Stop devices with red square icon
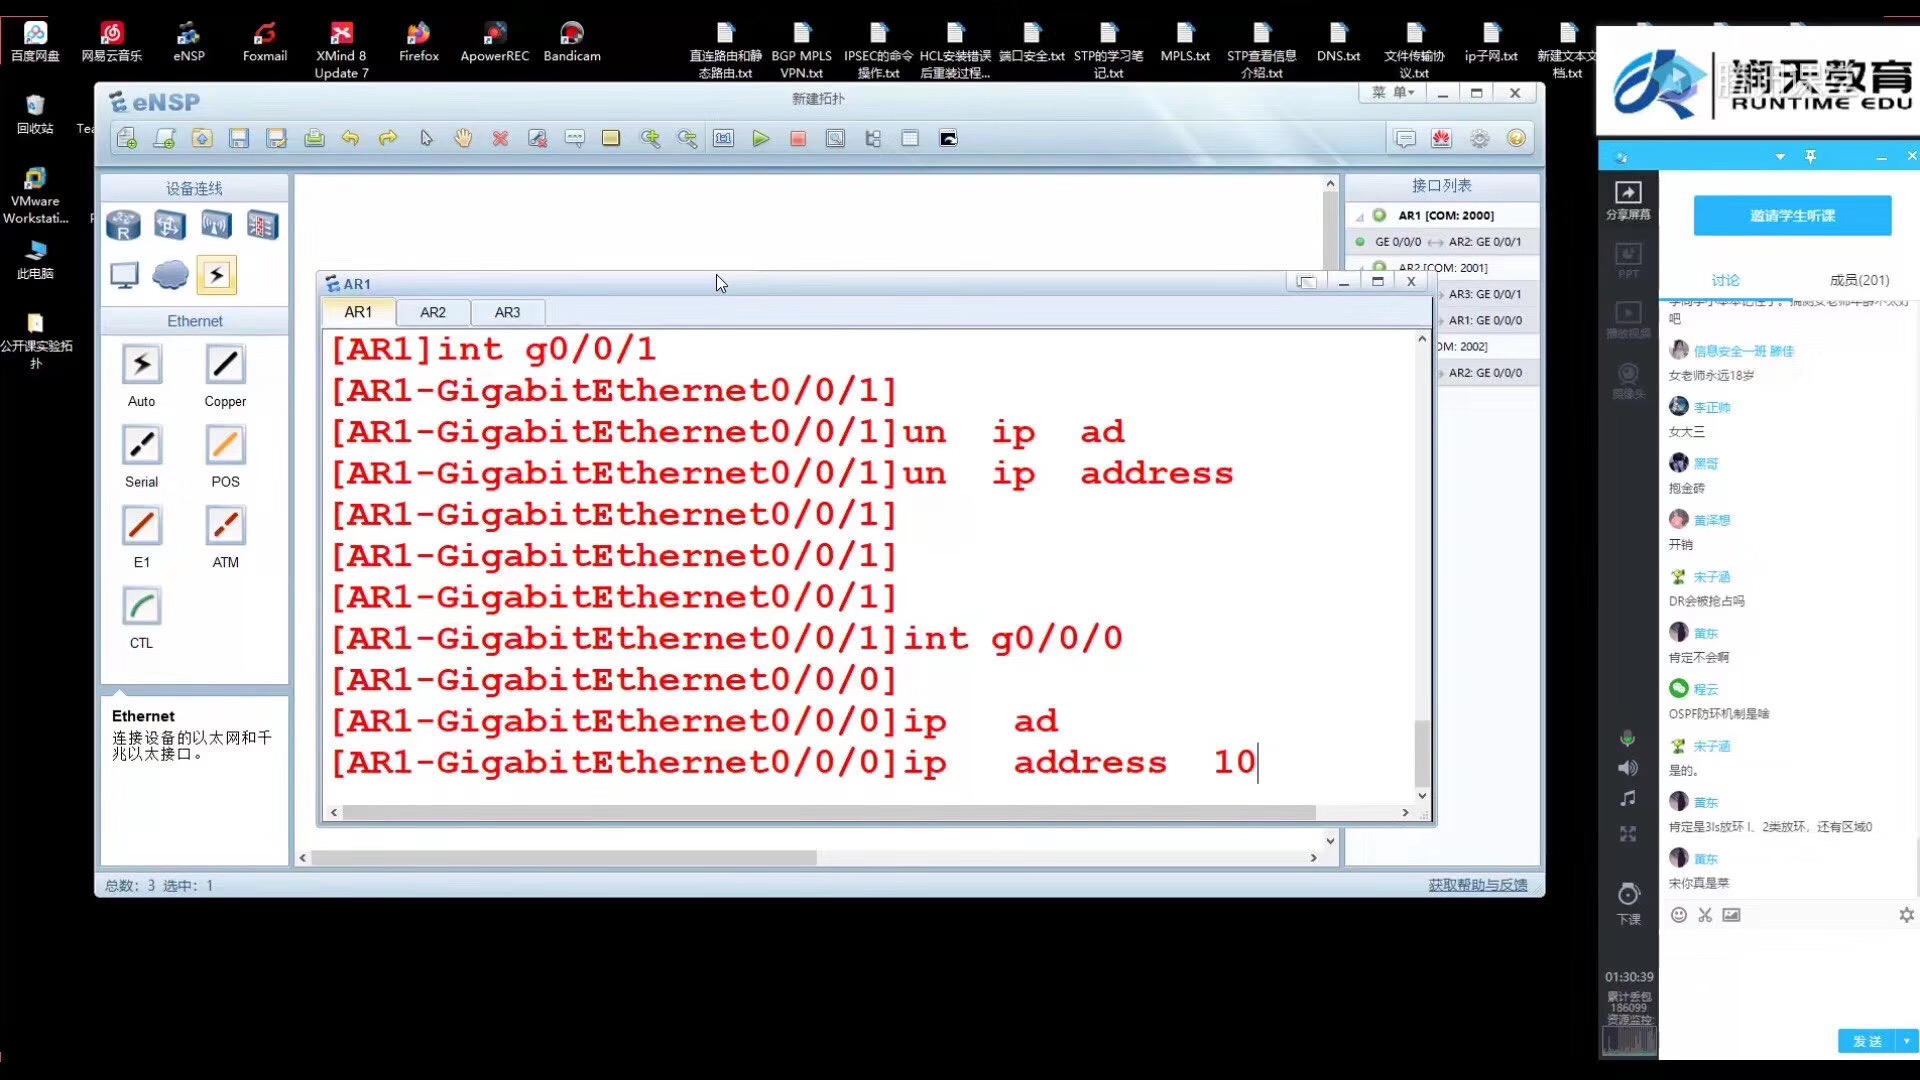 798,139
